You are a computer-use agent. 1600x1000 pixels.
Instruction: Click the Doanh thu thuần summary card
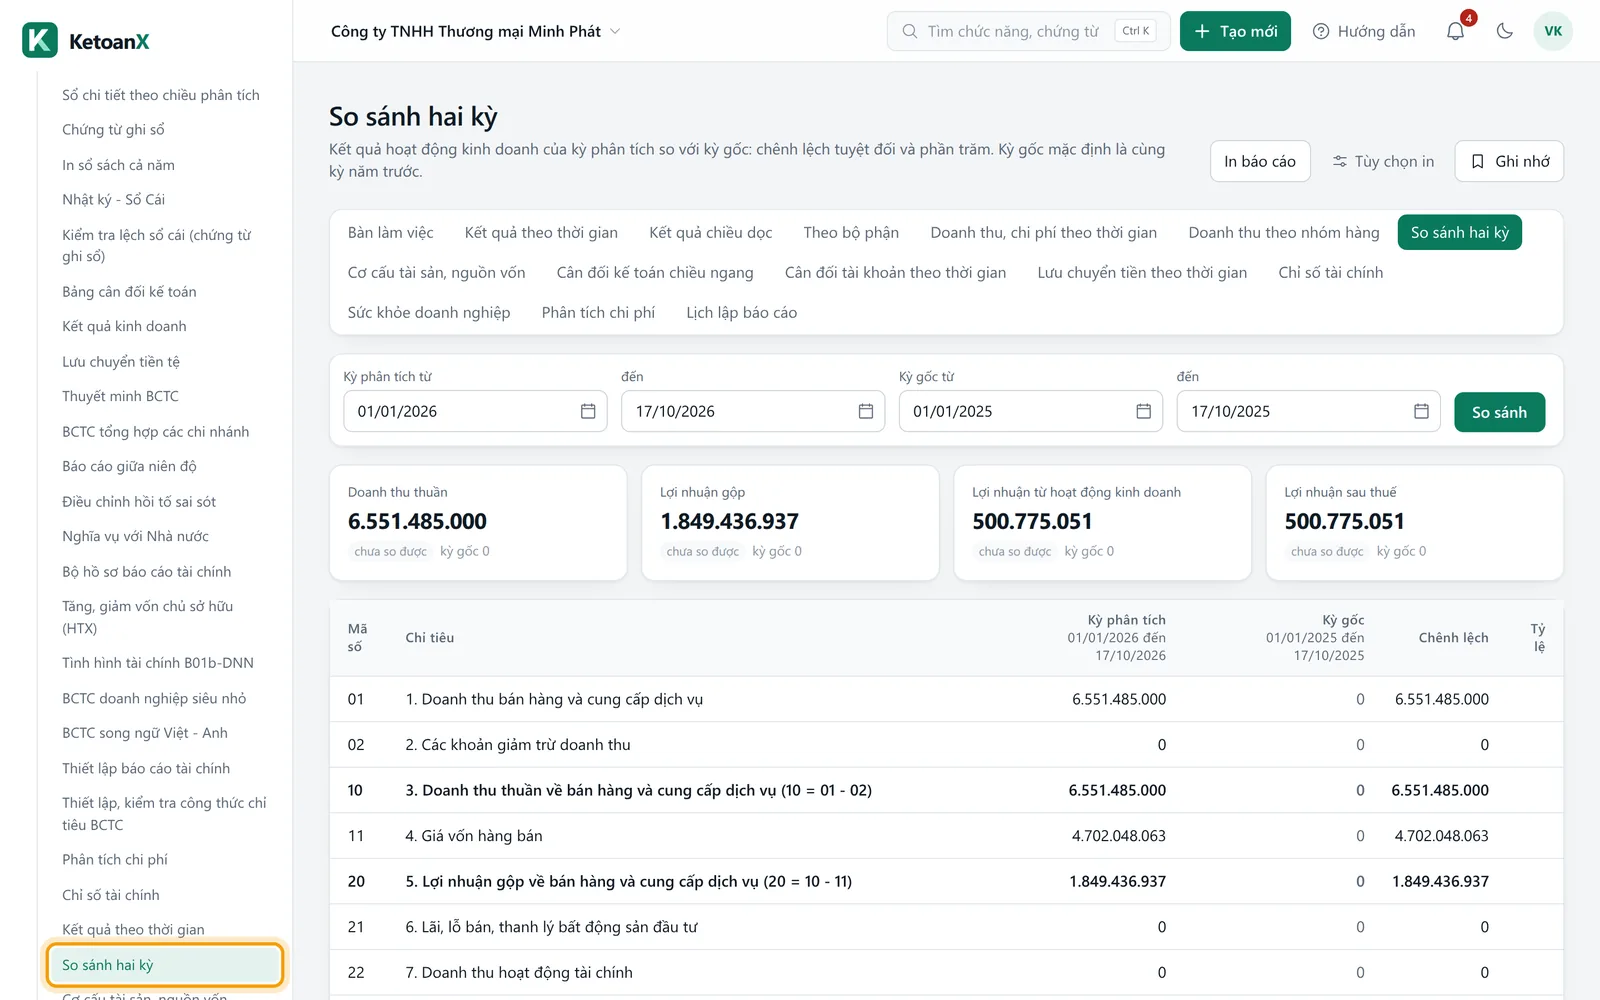[478, 522]
